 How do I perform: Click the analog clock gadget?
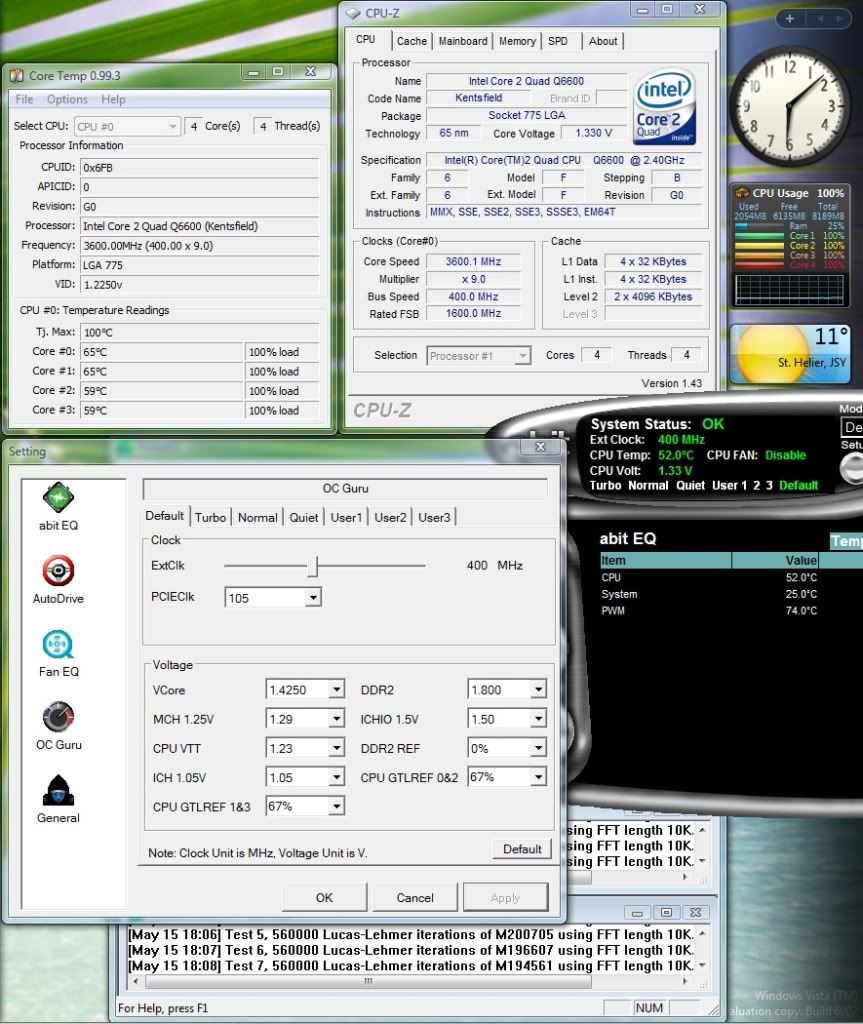789,105
